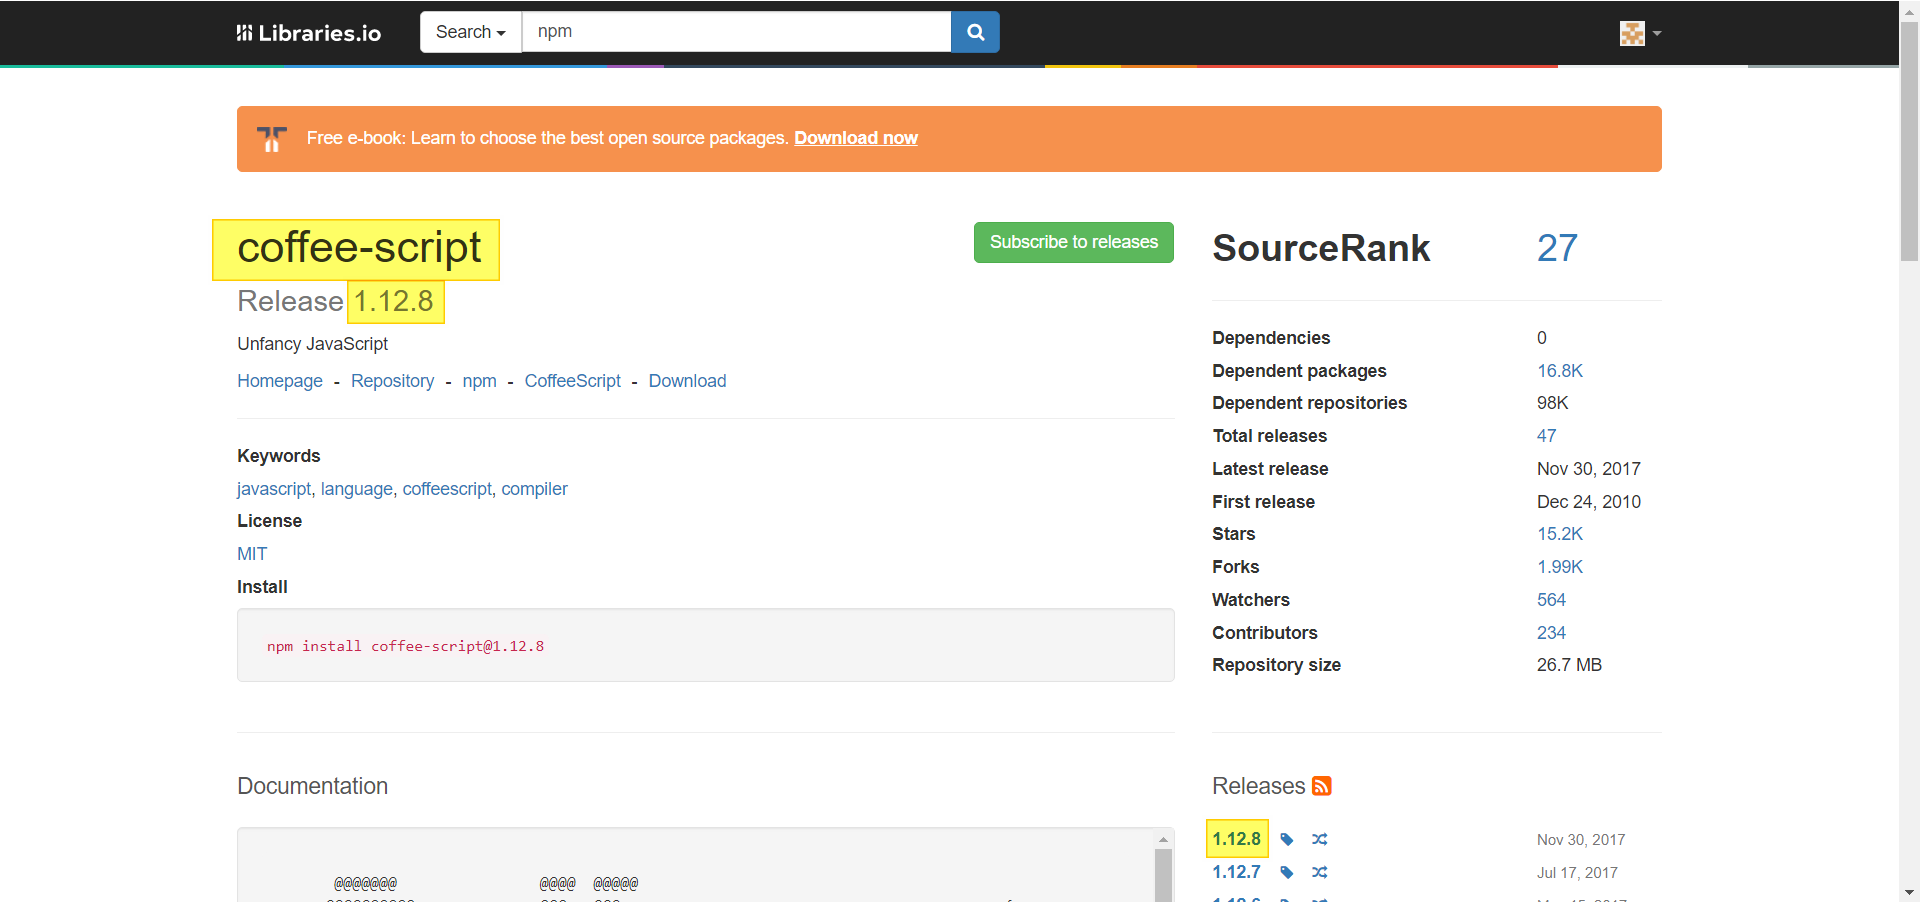
Task: View the 16.8K dependent packages link
Action: pyautogui.click(x=1559, y=370)
